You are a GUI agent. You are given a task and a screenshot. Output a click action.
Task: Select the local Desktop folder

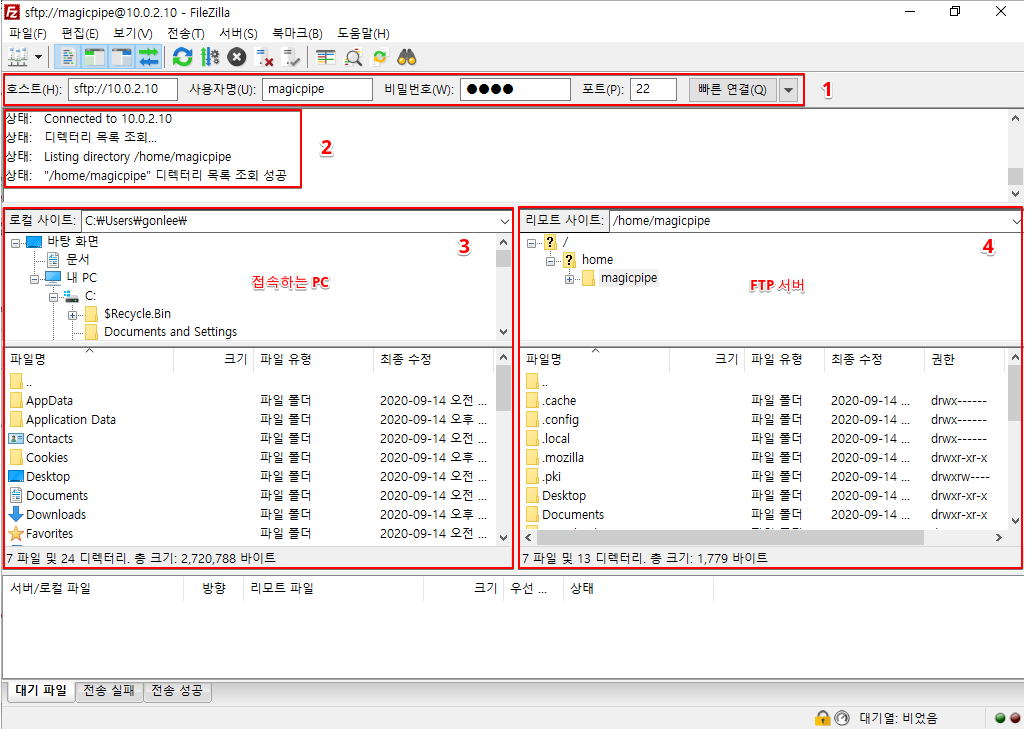pyautogui.click(x=48, y=477)
